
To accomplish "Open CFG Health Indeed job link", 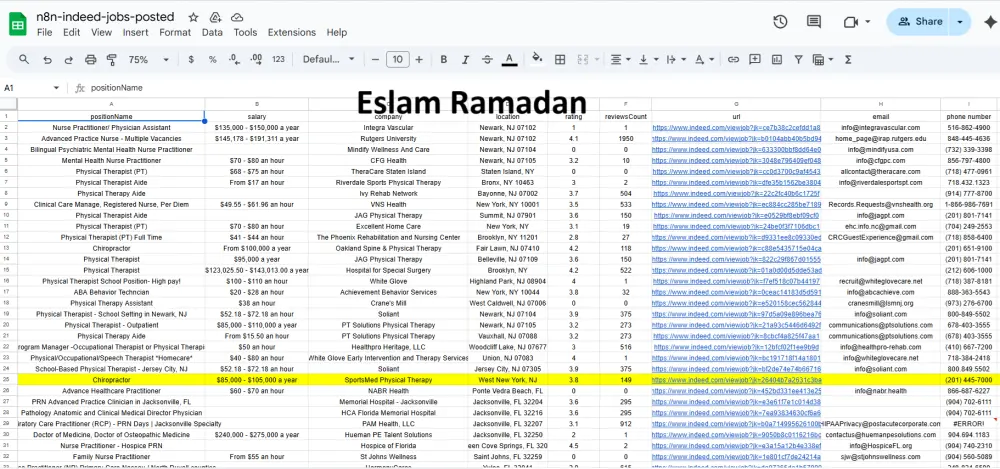I will tap(736, 161).
